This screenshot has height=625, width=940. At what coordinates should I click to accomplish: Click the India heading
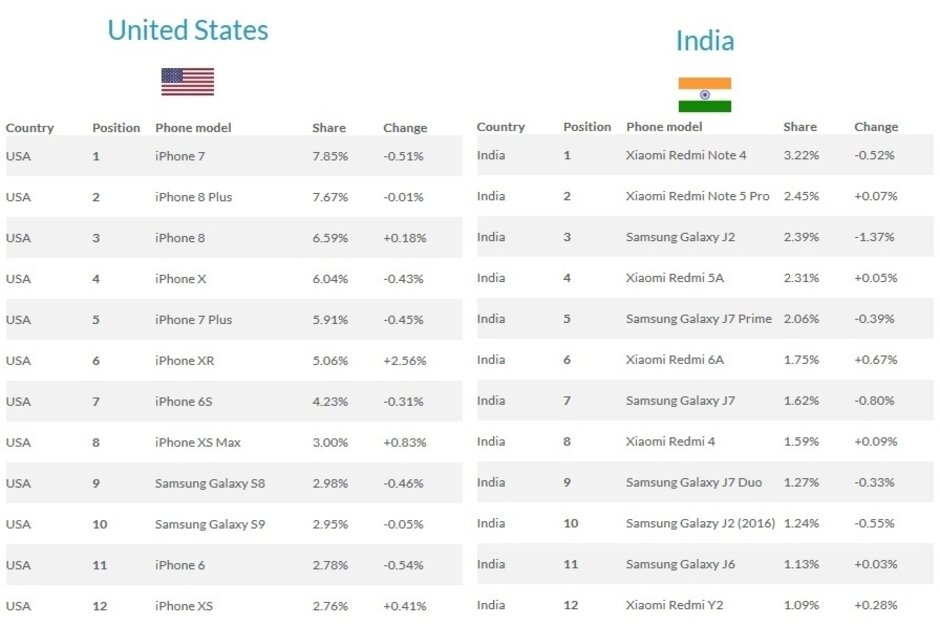tap(704, 41)
